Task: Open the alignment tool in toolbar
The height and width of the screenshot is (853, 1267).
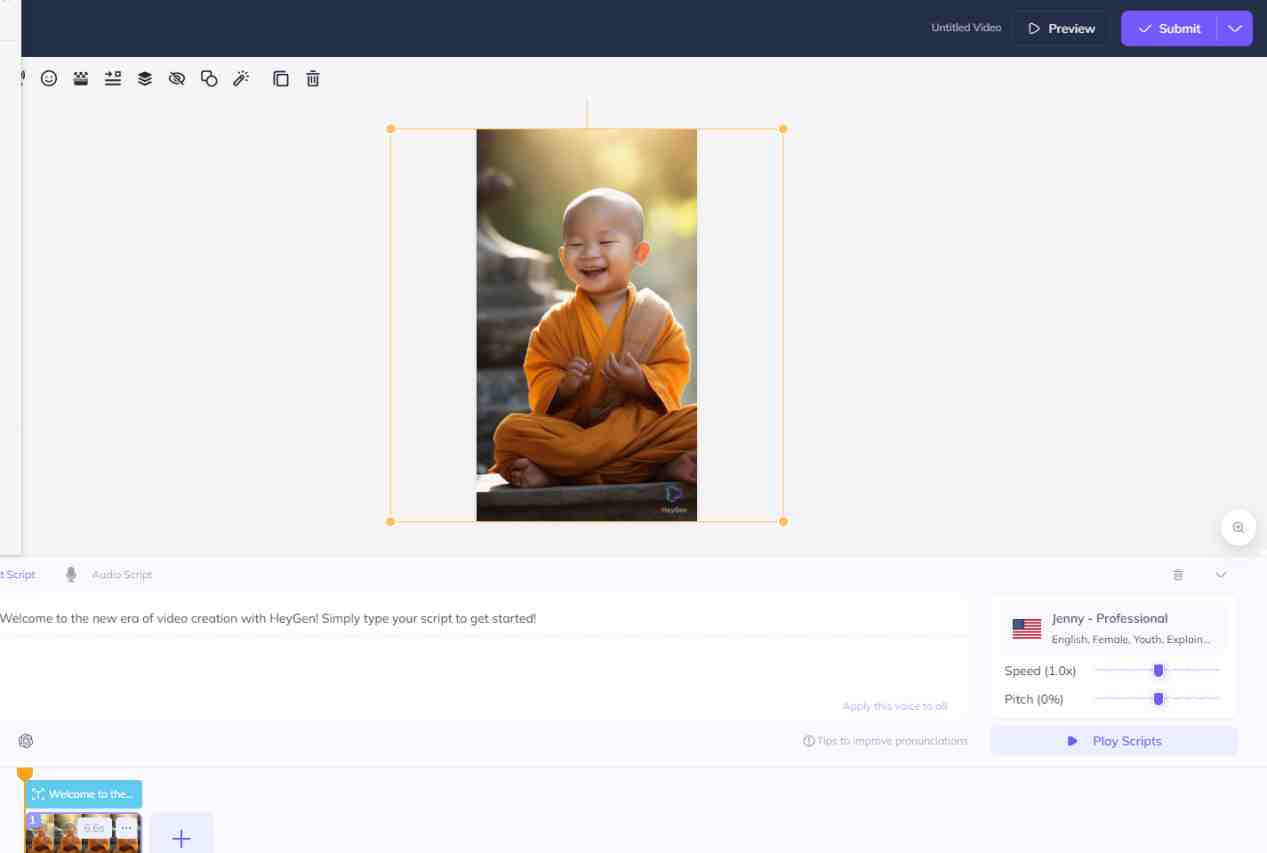Action: tap(113, 78)
